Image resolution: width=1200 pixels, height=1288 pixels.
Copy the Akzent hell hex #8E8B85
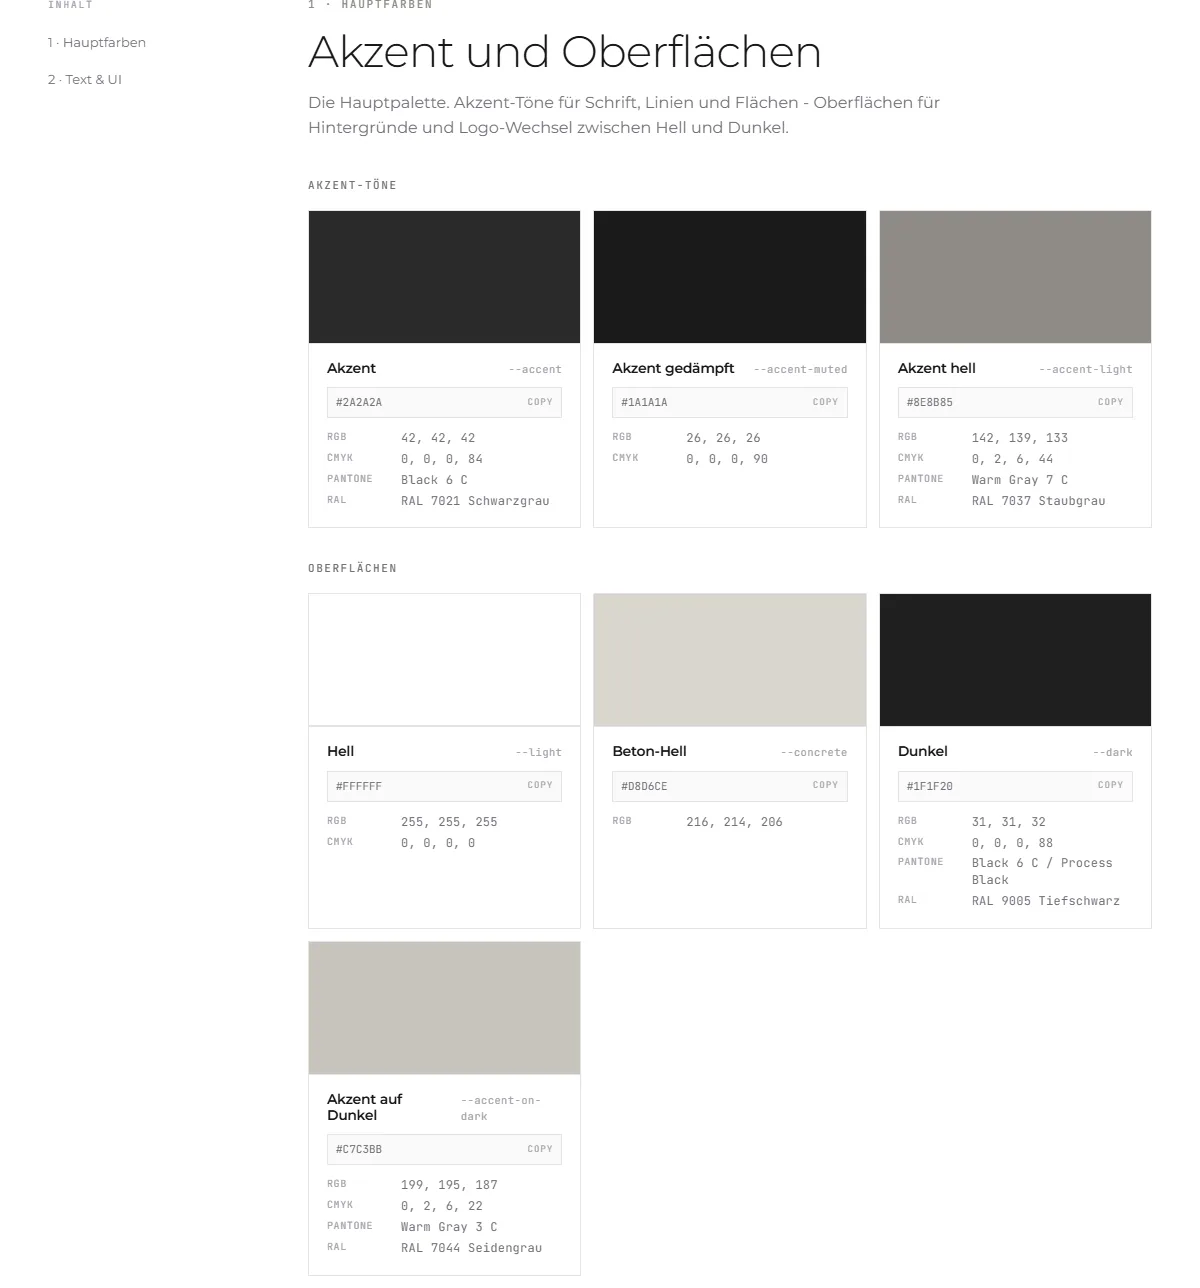[1110, 402]
